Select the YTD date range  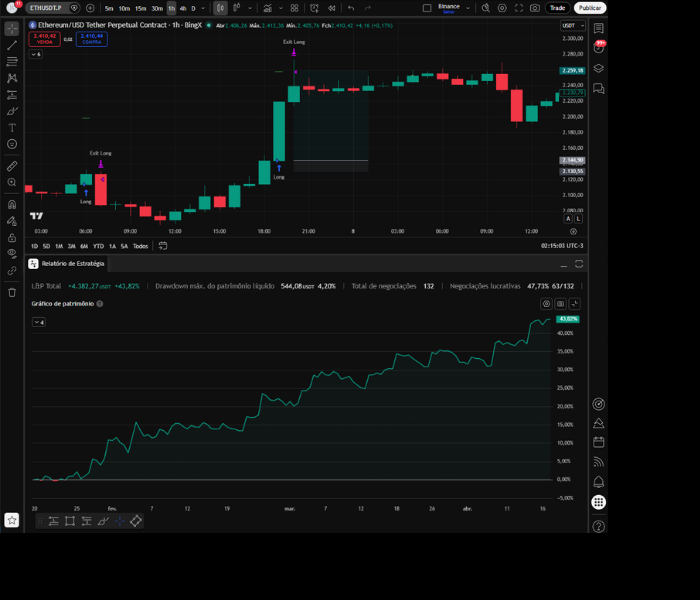tap(98, 246)
